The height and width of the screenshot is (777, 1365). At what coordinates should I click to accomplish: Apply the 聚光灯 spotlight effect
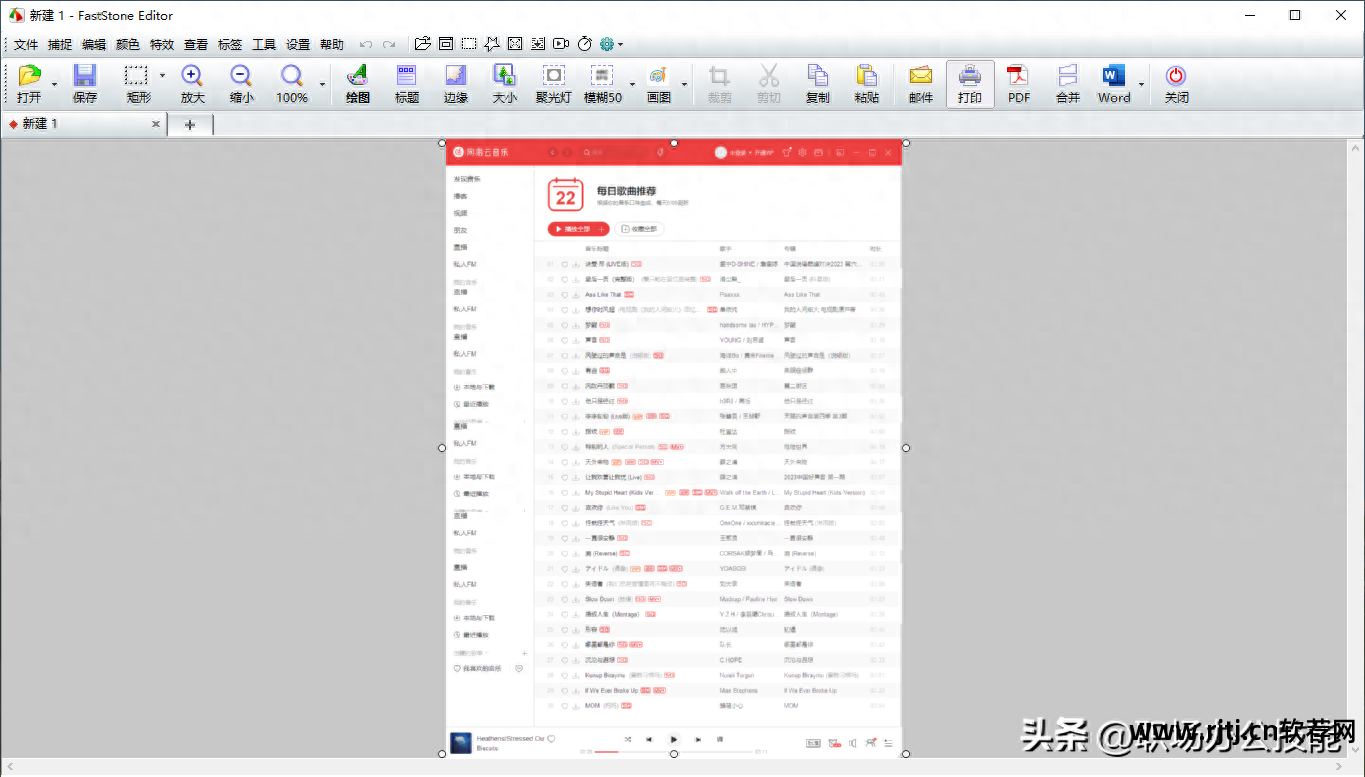(553, 80)
